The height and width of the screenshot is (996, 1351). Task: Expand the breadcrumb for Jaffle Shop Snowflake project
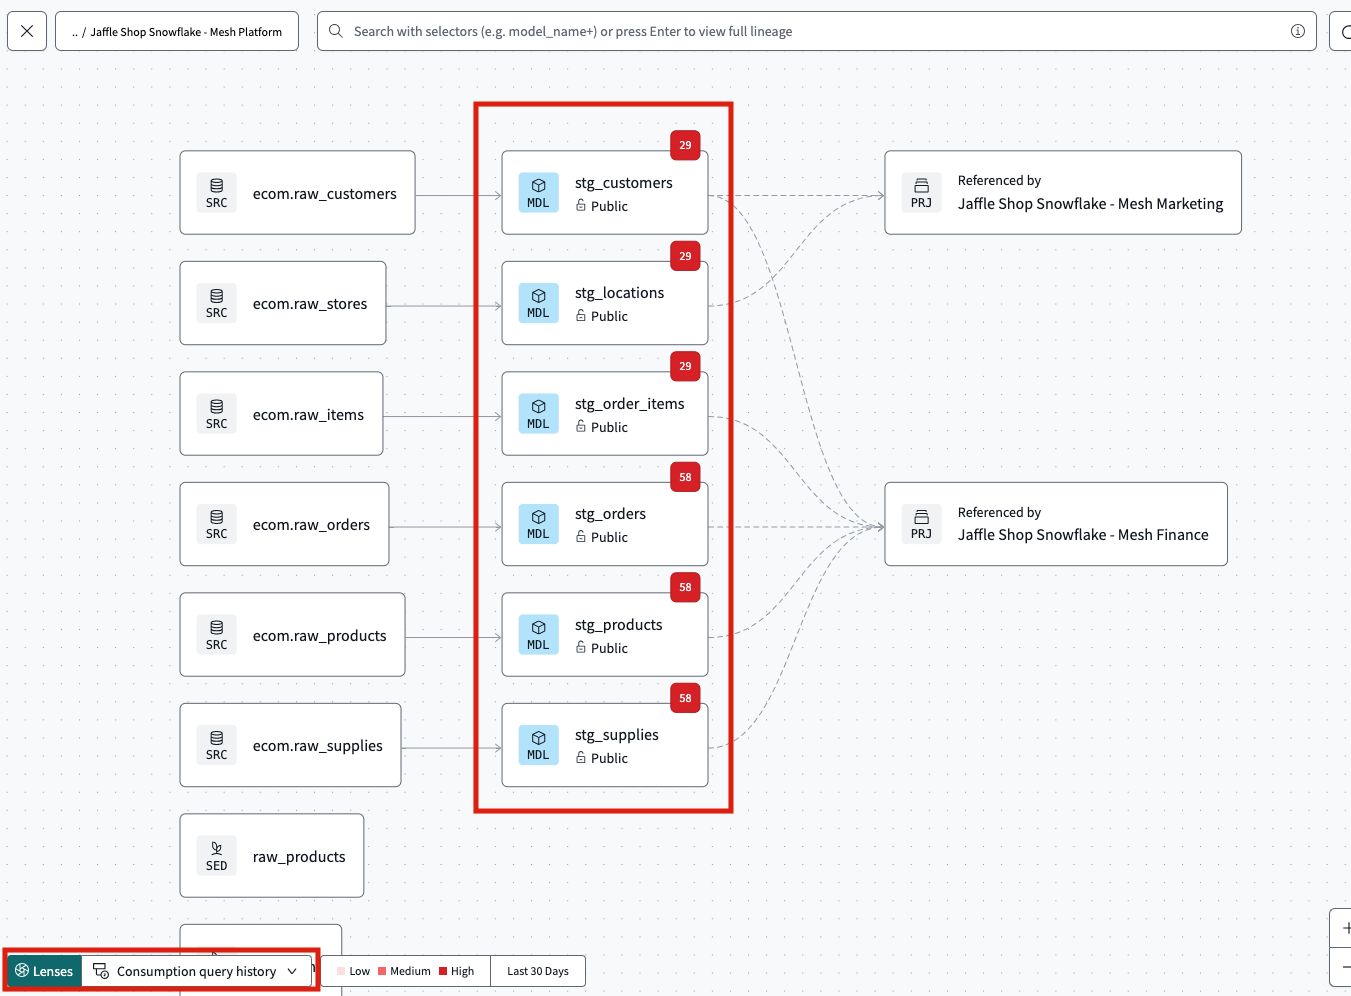[74, 31]
